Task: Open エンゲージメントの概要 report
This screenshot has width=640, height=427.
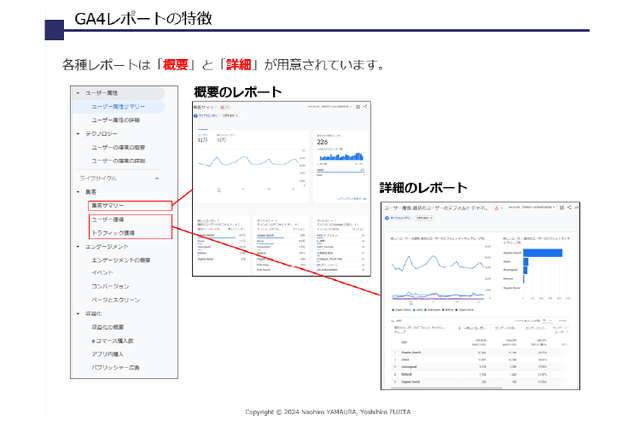Action: click(121, 260)
